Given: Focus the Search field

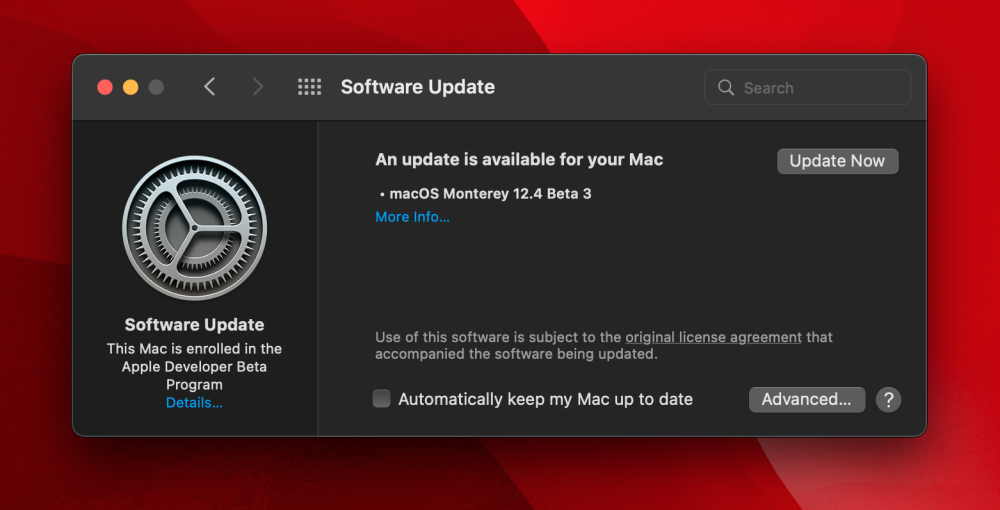Looking at the screenshot, I should click(x=807, y=87).
